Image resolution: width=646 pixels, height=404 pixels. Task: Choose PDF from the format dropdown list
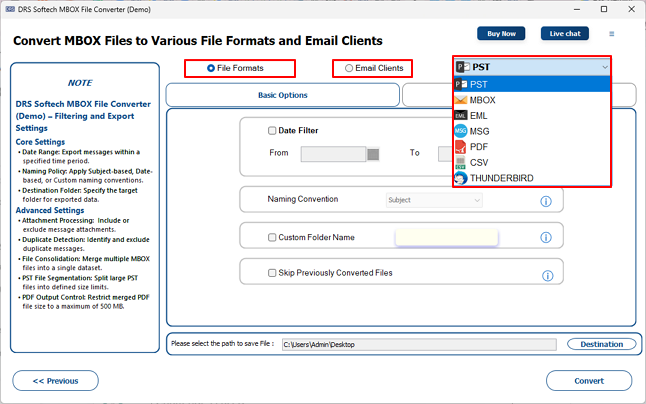point(531,147)
